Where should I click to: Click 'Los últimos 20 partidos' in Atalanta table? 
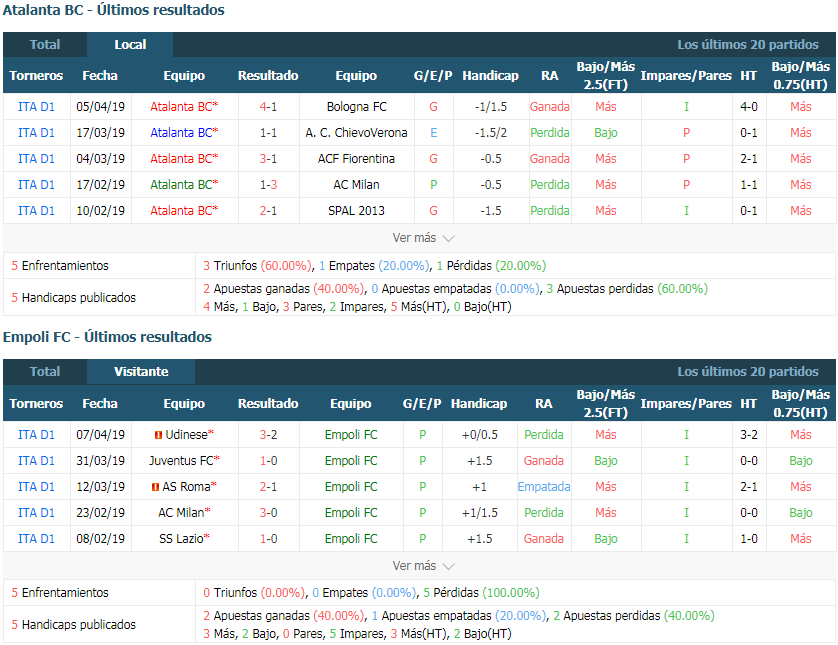click(748, 44)
